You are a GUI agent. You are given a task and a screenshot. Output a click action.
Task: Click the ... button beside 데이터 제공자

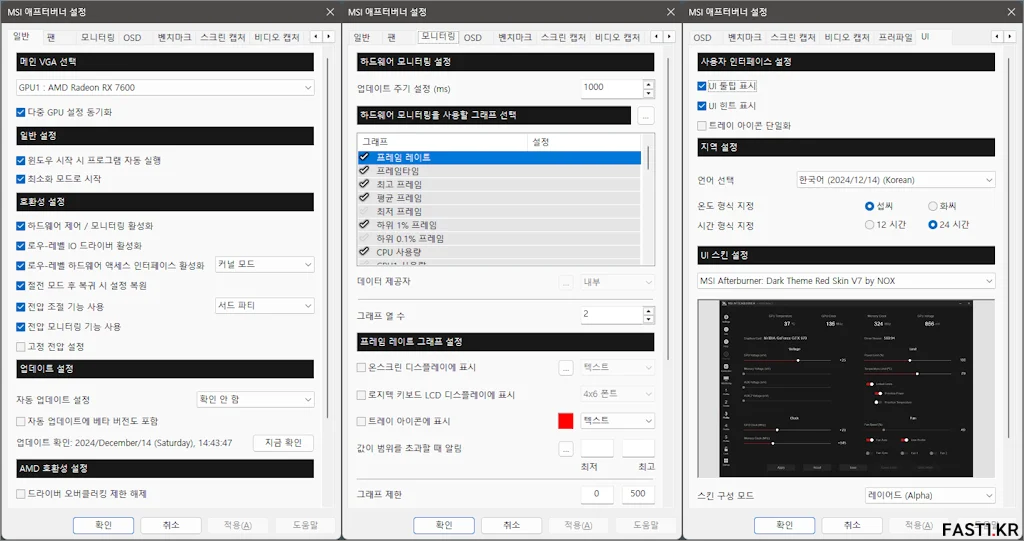click(x=566, y=282)
